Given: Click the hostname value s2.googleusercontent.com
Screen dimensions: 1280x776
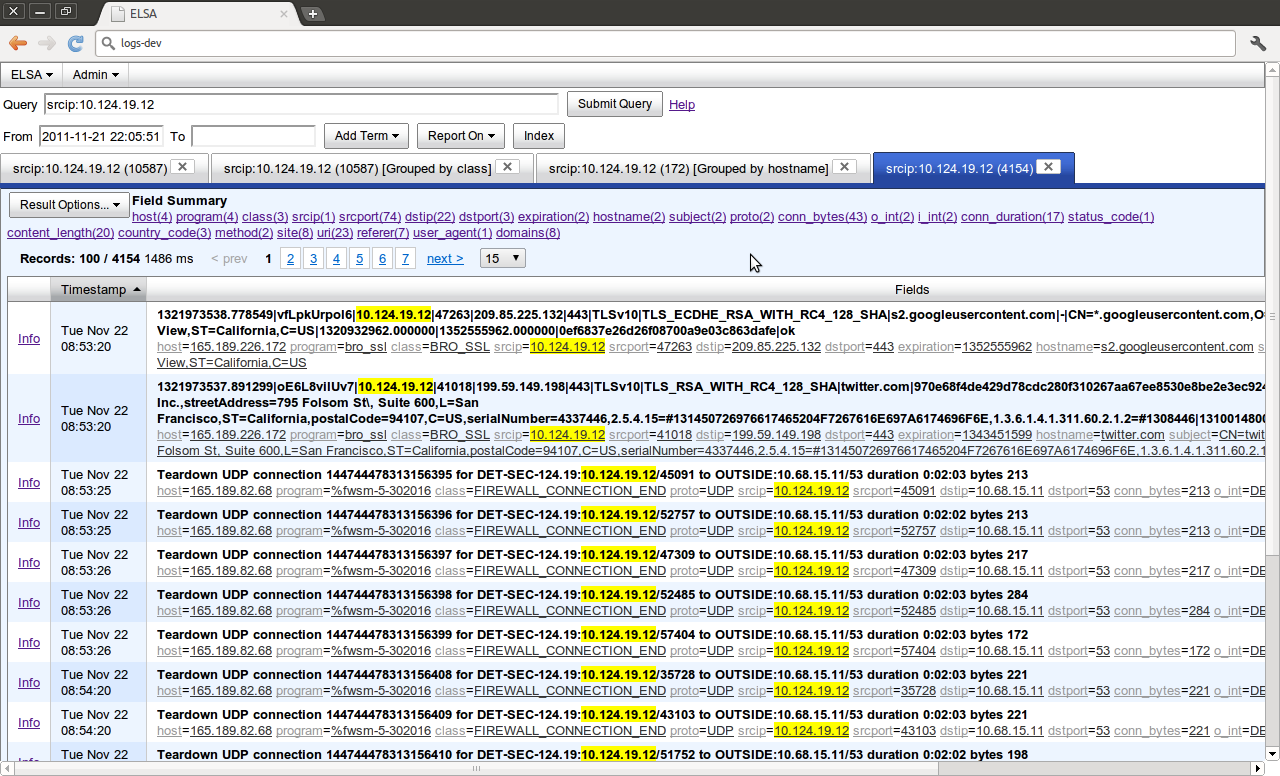Looking at the screenshot, I should click(x=1176, y=347).
